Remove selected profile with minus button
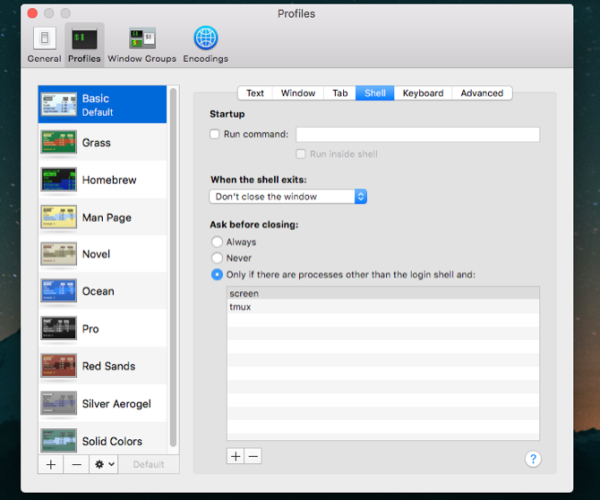Viewport: 600px width, 500px height. tap(77, 464)
